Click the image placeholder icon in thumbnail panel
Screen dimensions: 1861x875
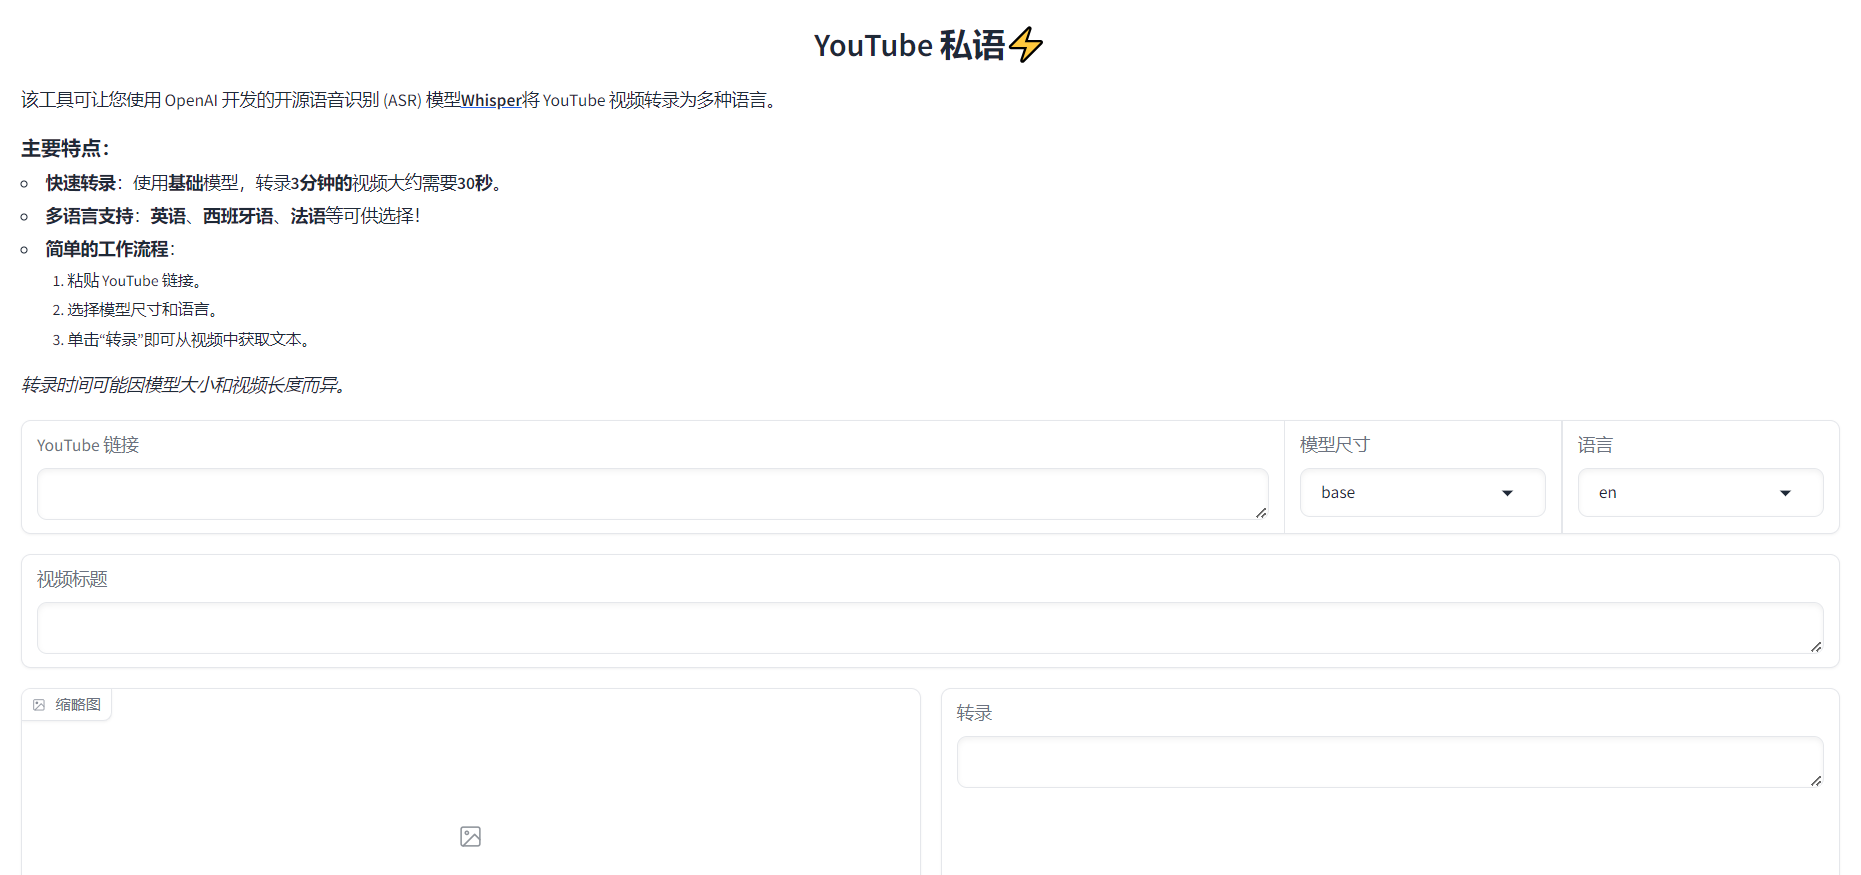coord(470,836)
